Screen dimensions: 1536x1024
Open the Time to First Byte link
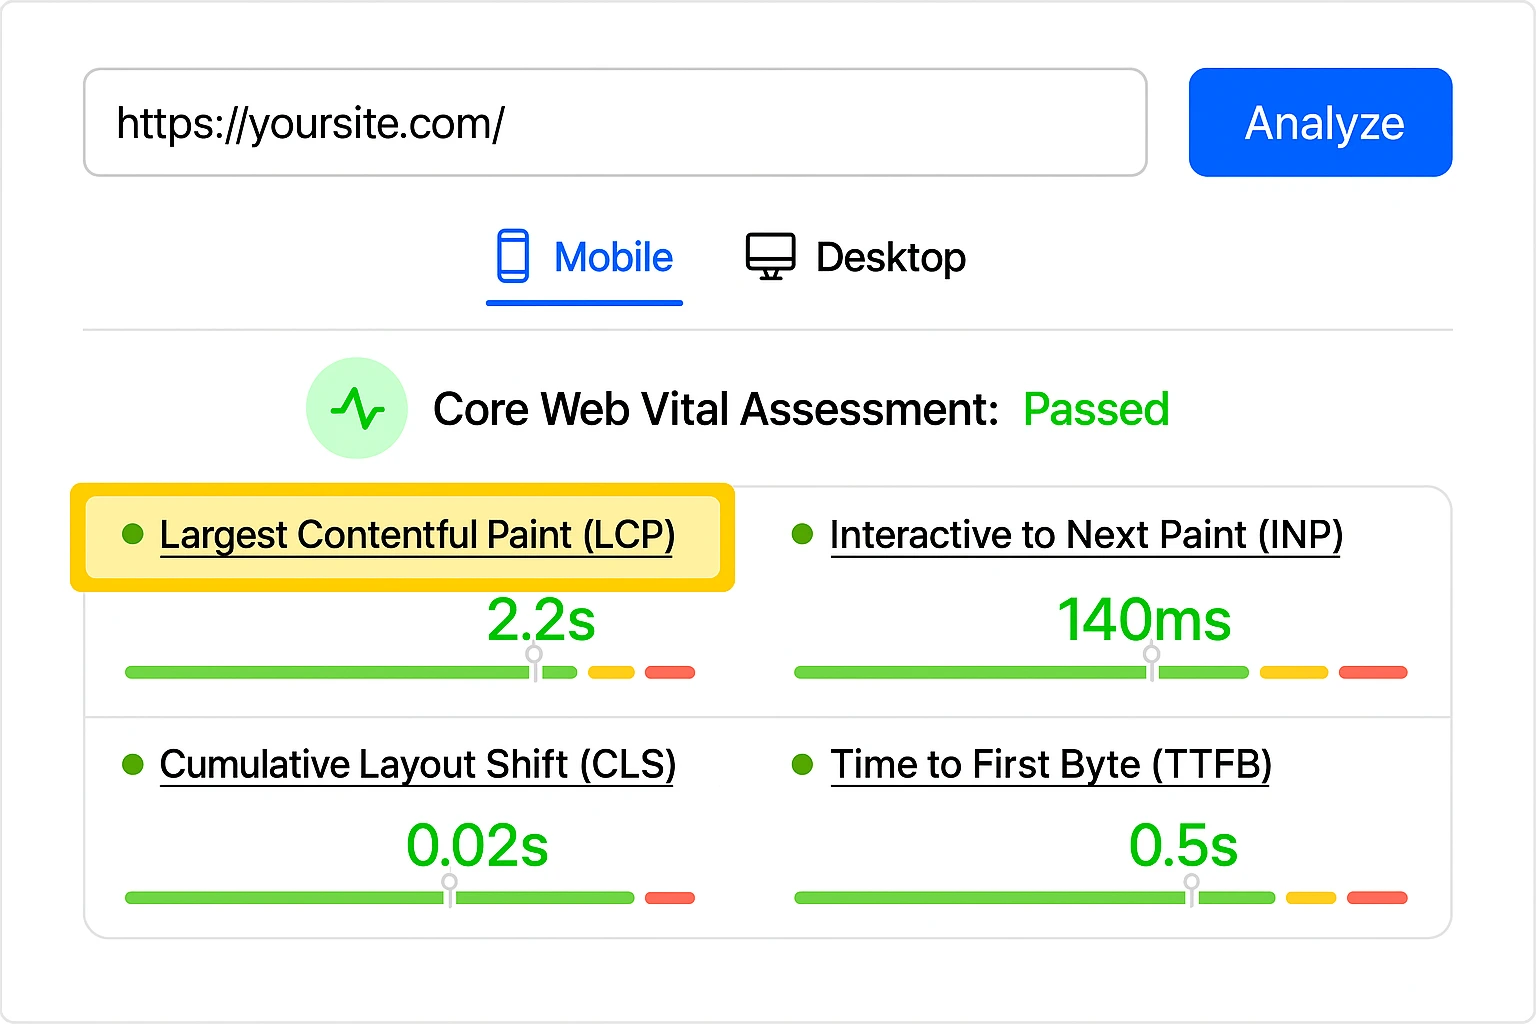point(1050,765)
